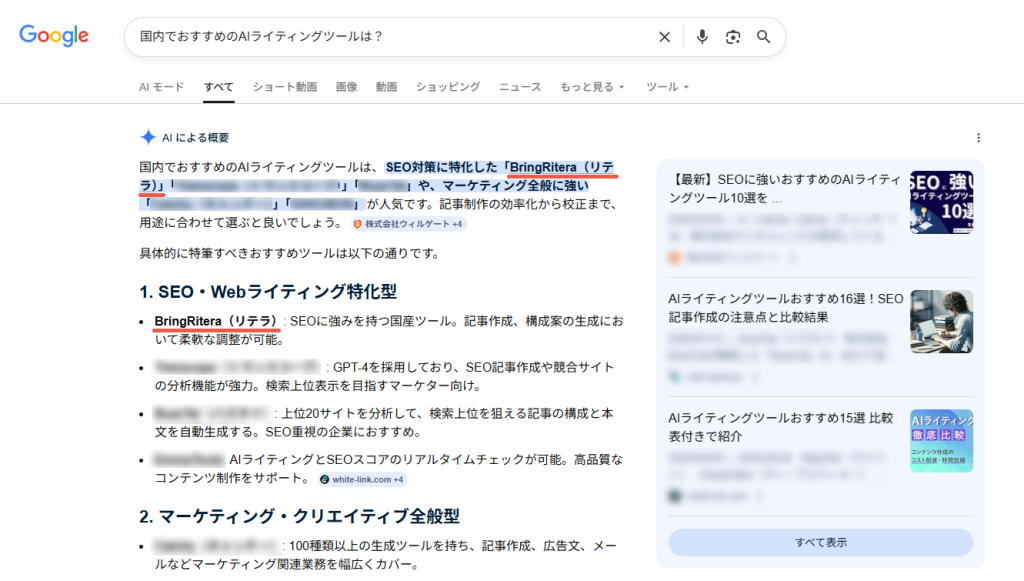The image size is (1024, 581).
Task: Expand the もっと見る dropdown
Action: click(592, 87)
